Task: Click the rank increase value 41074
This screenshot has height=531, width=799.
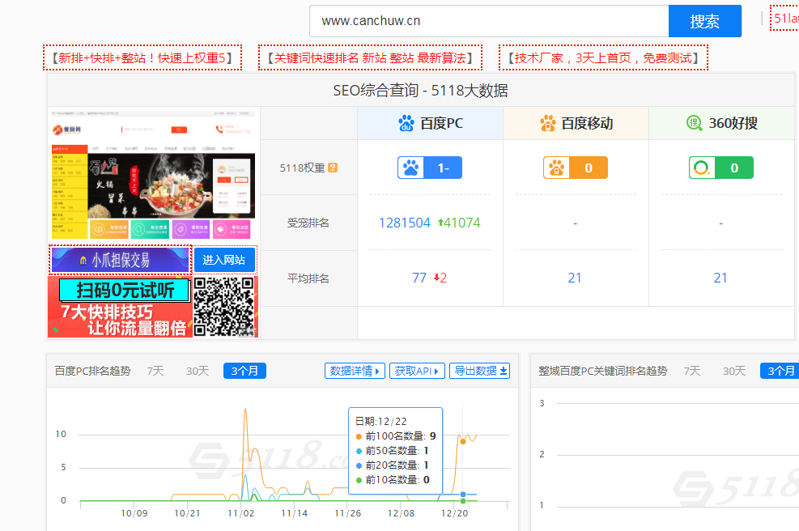Action: pos(459,223)
